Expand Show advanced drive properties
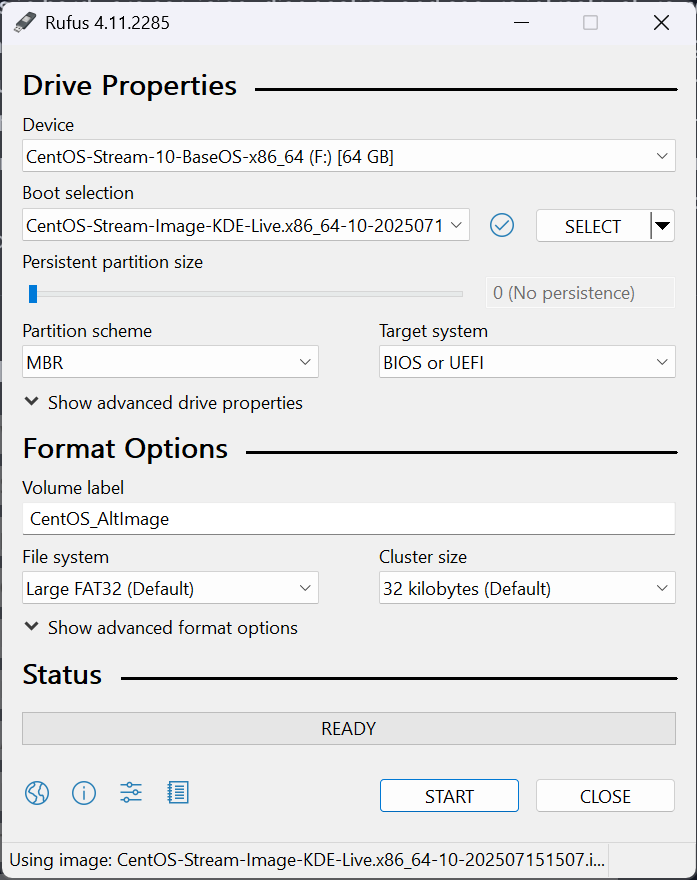The image size is (697, 880). (163, 403)
